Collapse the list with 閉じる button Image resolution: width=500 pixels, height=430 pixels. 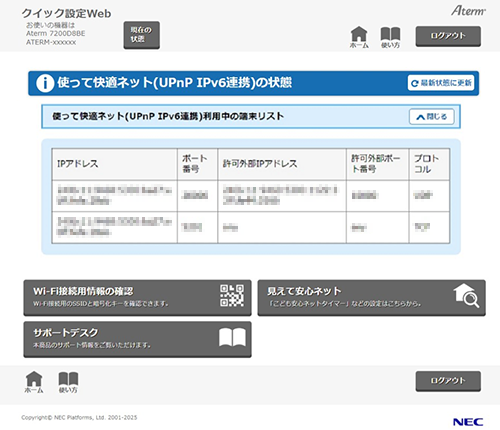[x=432, y=117]
